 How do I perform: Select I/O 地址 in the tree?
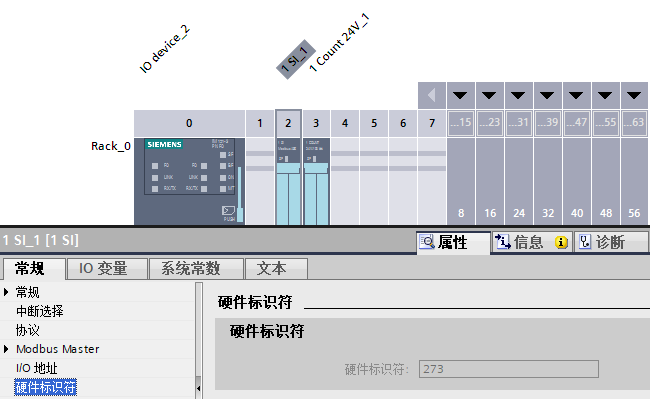coord(36,368)
